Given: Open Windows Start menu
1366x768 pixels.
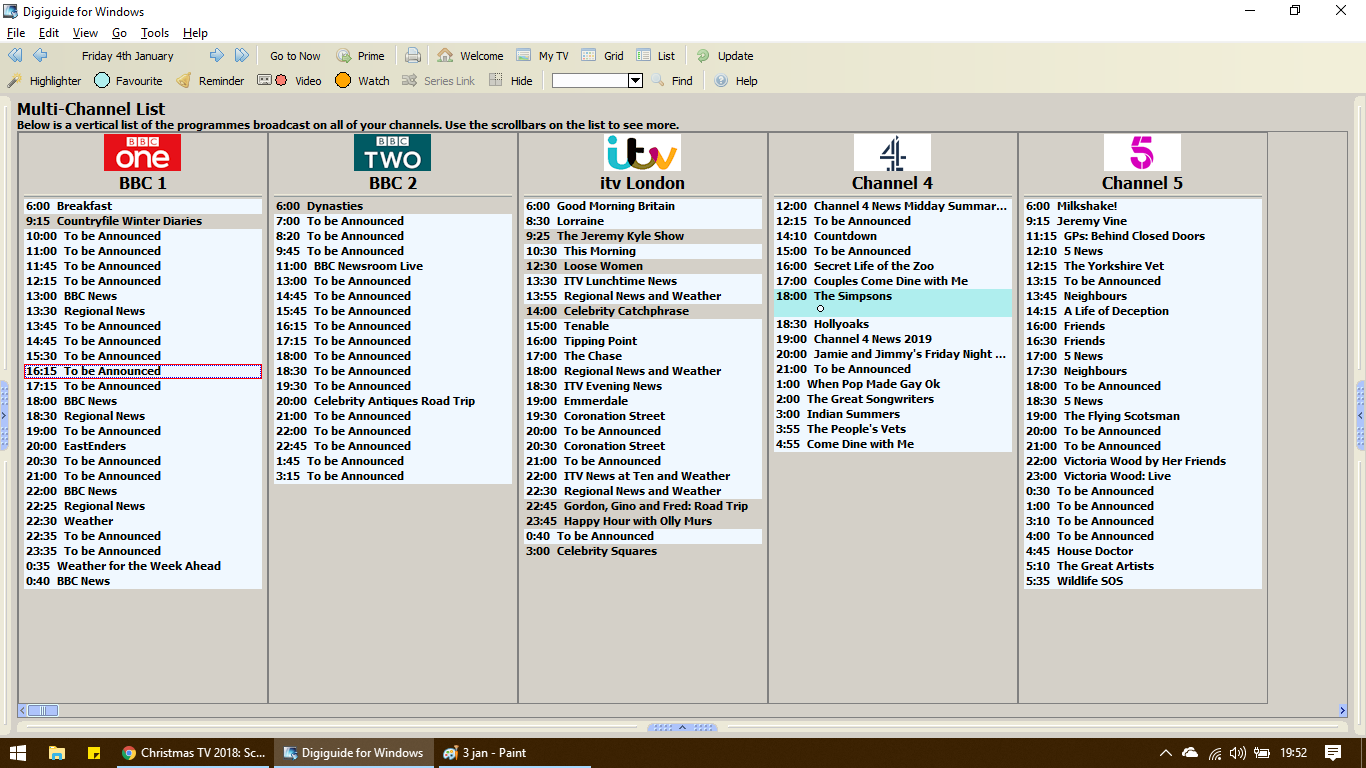Looking at the screenshot, I should coord(18,752).
